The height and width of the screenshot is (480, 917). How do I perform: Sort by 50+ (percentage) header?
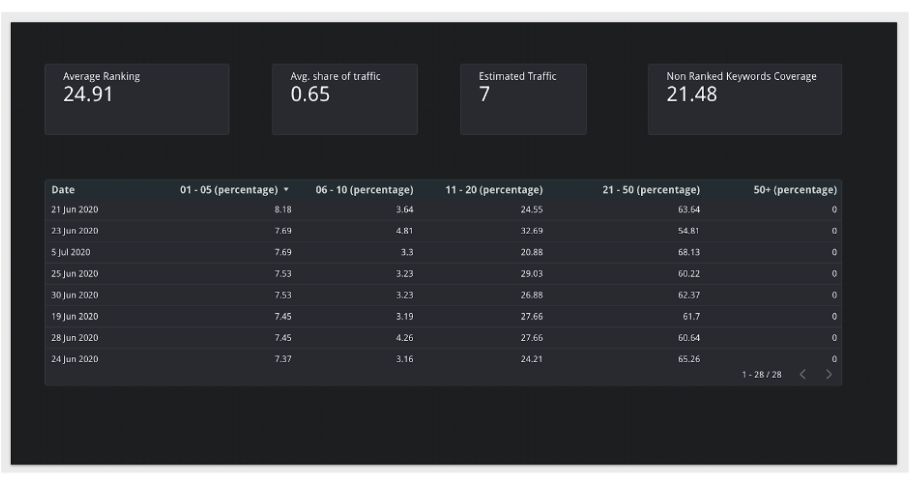[795, 190]
